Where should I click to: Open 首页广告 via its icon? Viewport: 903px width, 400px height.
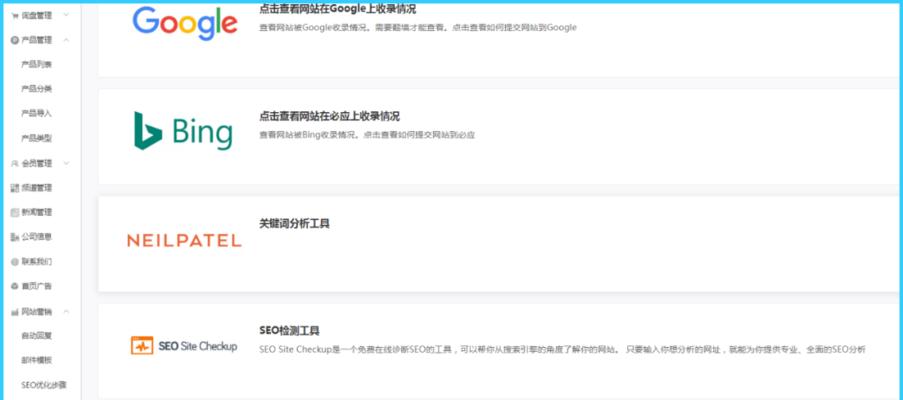pos(15,286)
